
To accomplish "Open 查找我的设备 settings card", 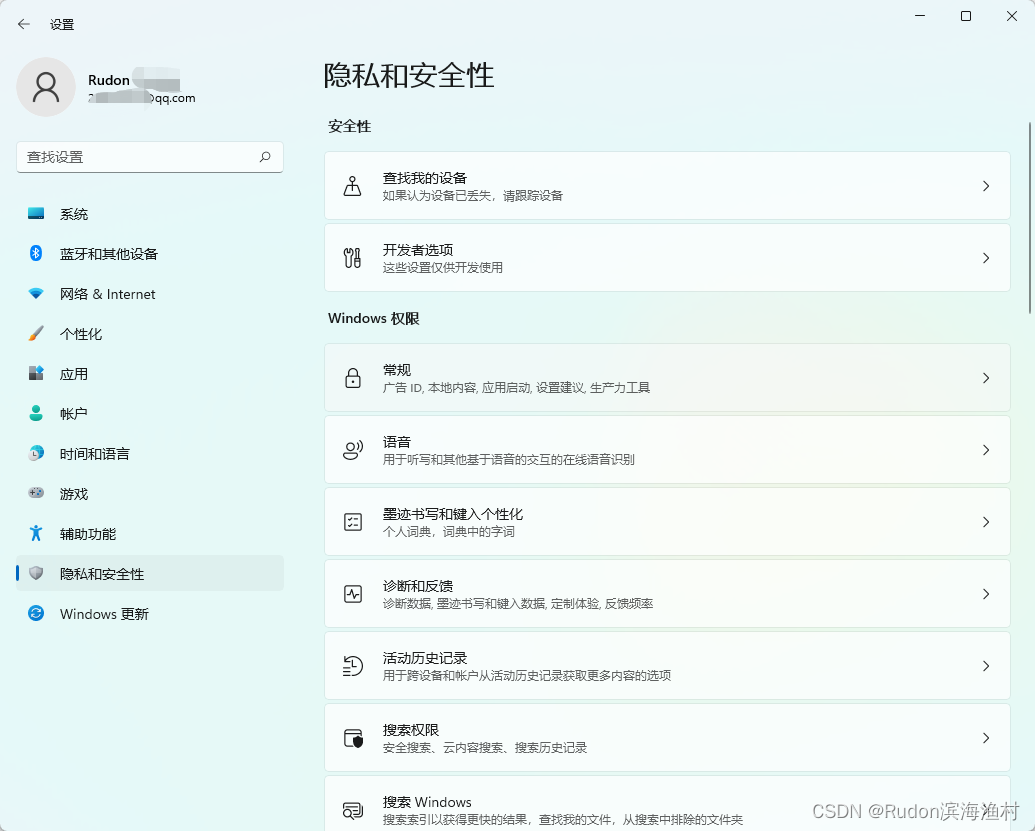I will coord(667,185).
